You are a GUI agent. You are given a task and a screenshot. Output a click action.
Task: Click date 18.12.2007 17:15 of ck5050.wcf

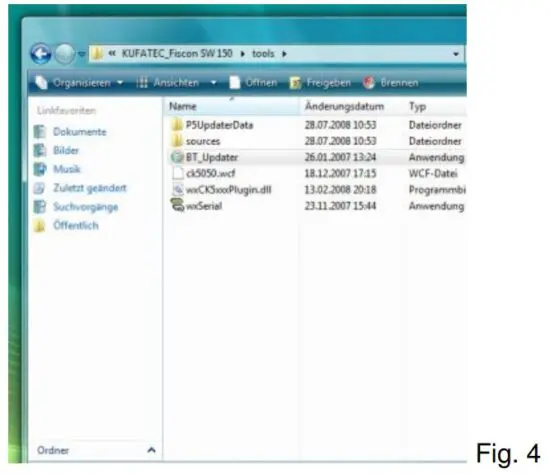(340, 173)
